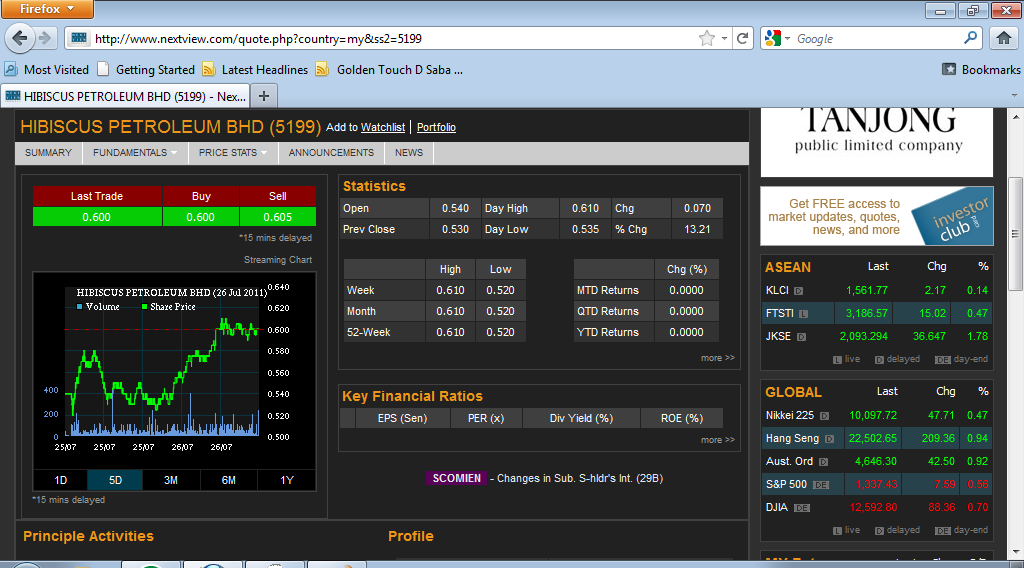
Task: Open the Aust. Ord index row
Action: tap(876, 461)
